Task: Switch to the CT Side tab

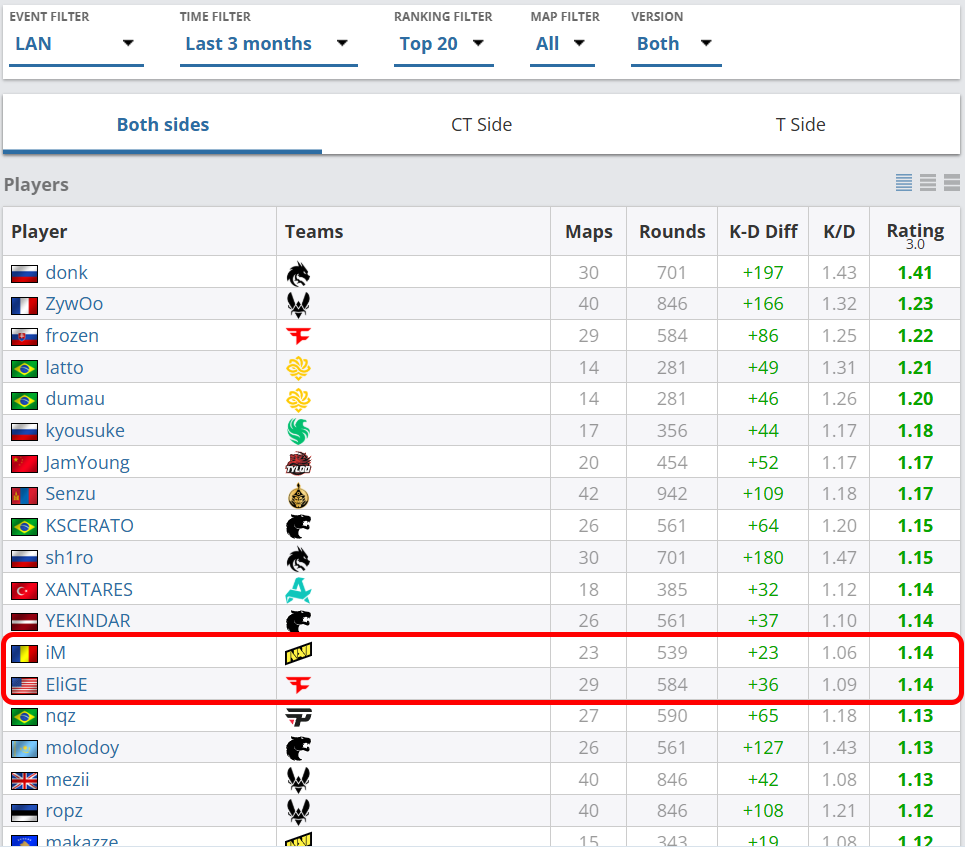Action: (x=481, y=124)
